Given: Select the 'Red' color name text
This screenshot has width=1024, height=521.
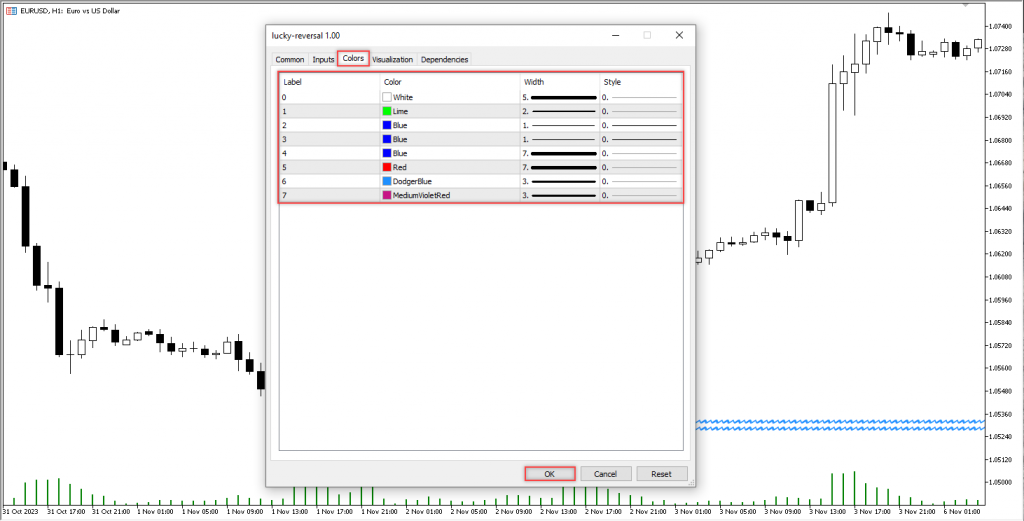Looking at the screenshot, I should pyautogui.click(x=400, y=167).
